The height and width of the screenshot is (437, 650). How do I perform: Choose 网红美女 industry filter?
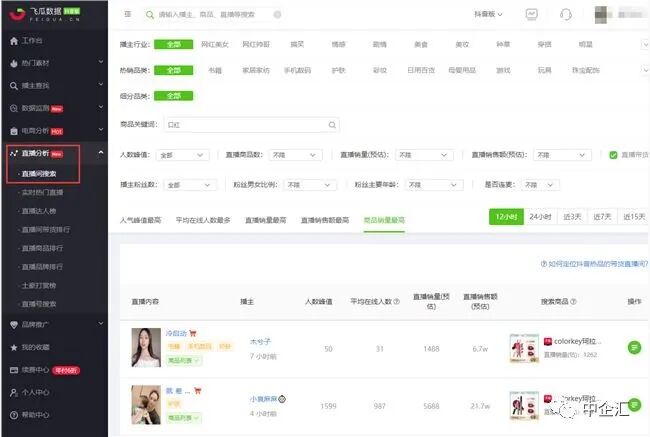click(x=215, y=44)
